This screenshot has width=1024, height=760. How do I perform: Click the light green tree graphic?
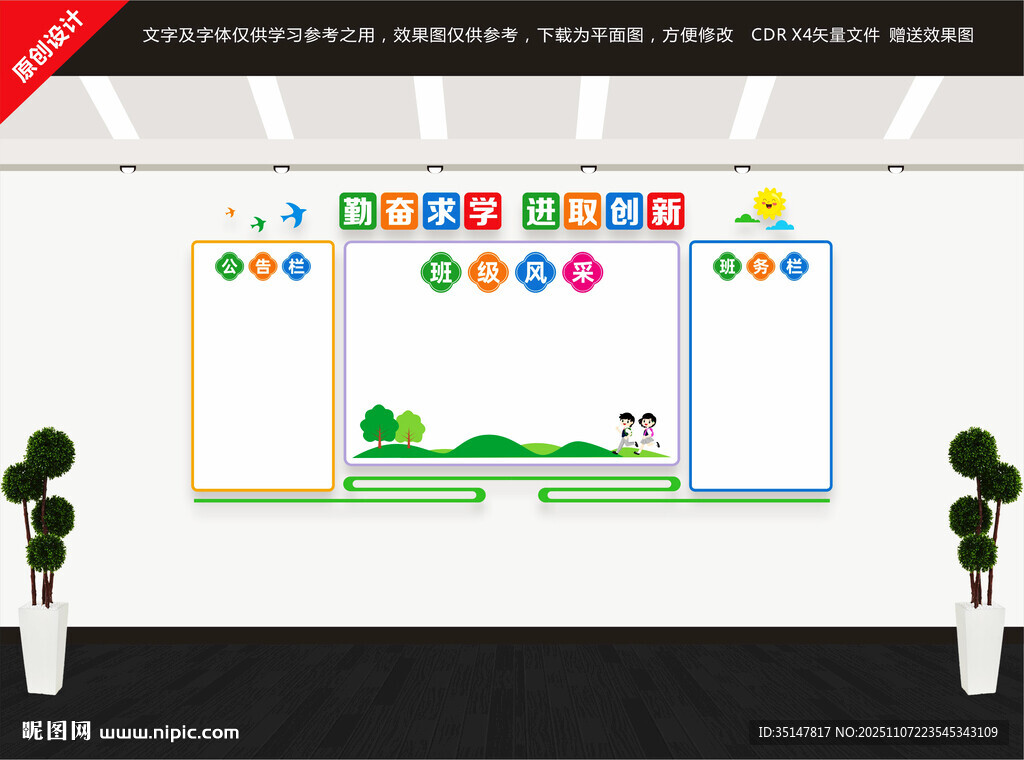coord(410,428)
